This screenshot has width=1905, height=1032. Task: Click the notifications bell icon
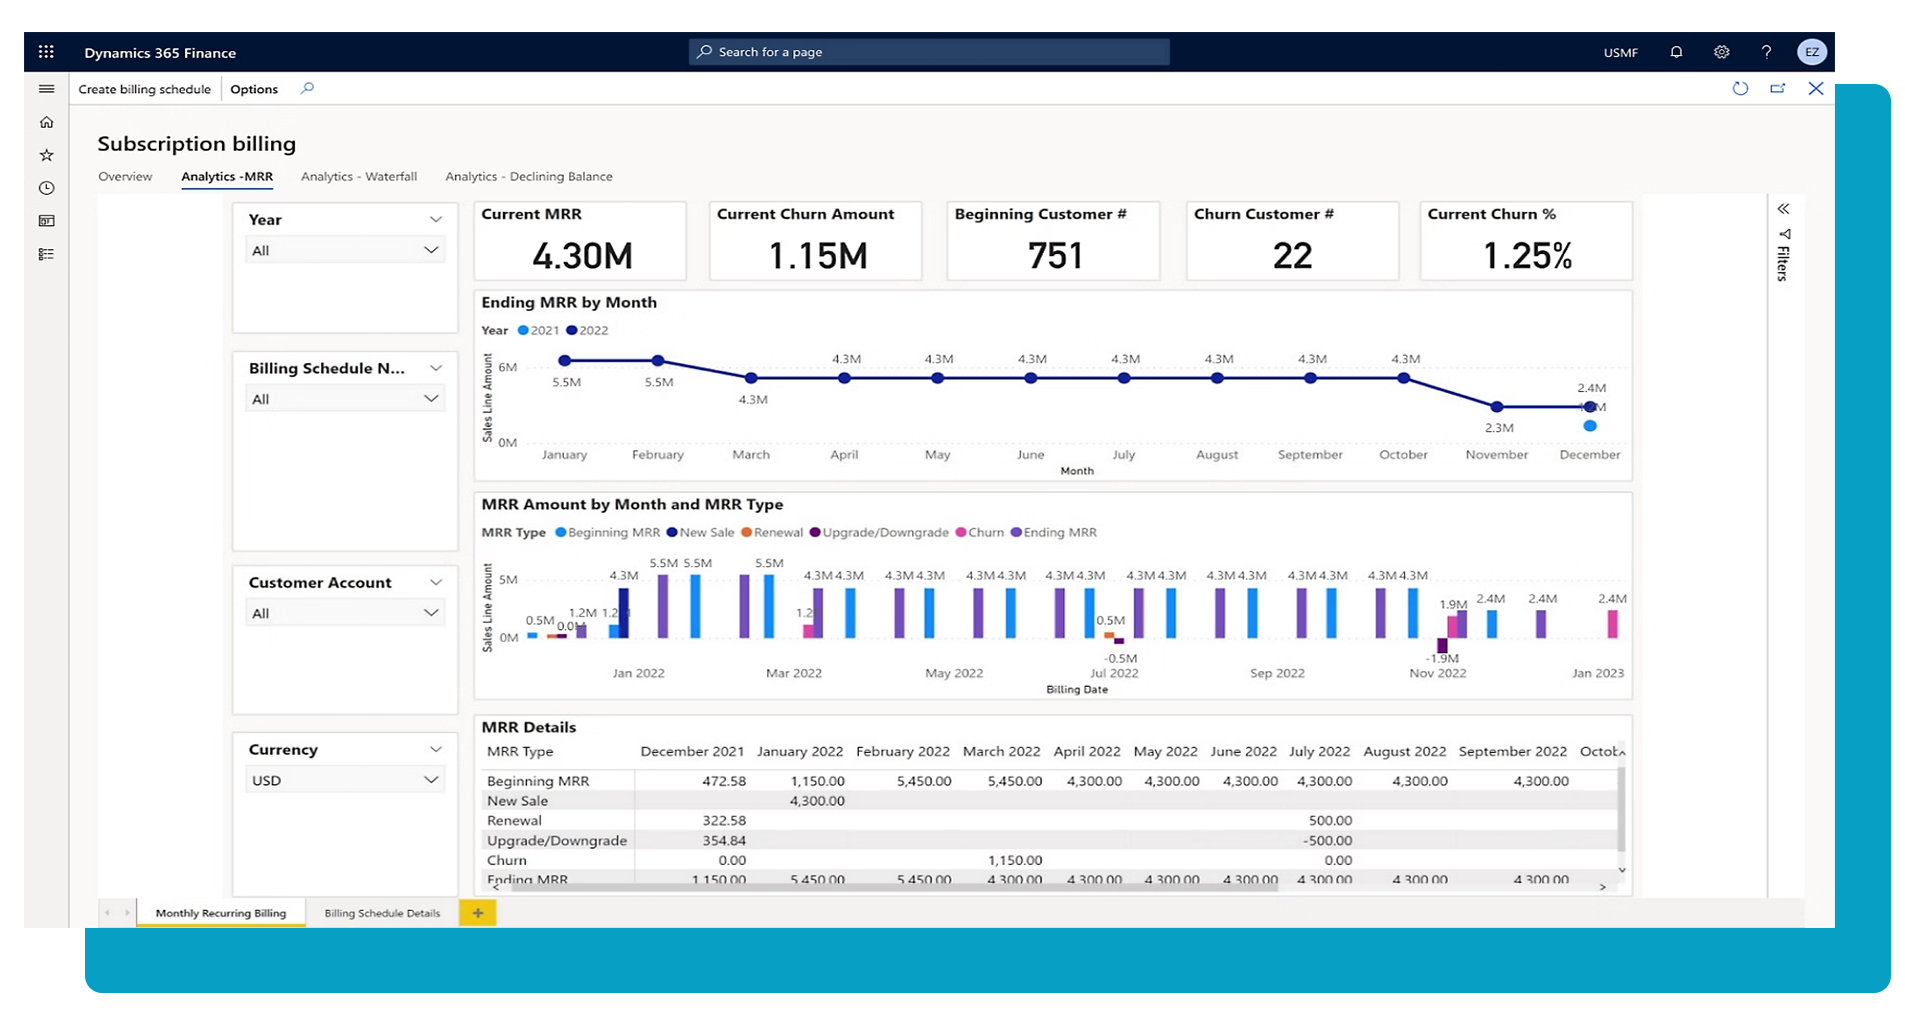[1676, 52]
